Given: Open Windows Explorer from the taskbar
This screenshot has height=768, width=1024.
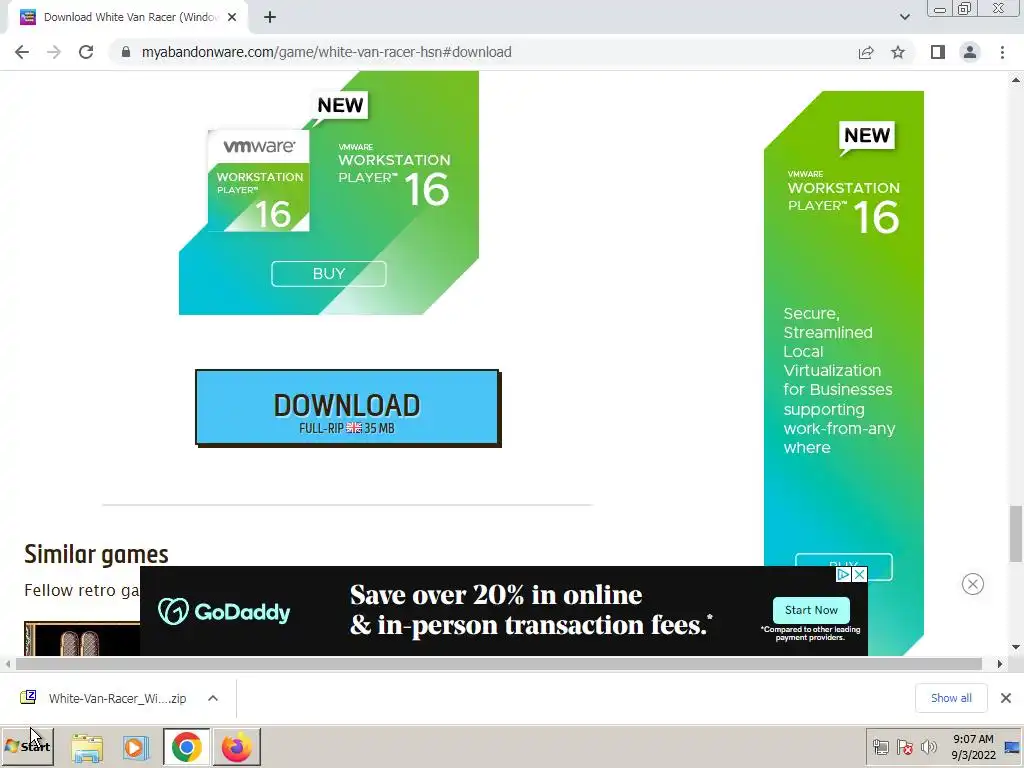Looking at the screenshot, I should tap(87, 747).
